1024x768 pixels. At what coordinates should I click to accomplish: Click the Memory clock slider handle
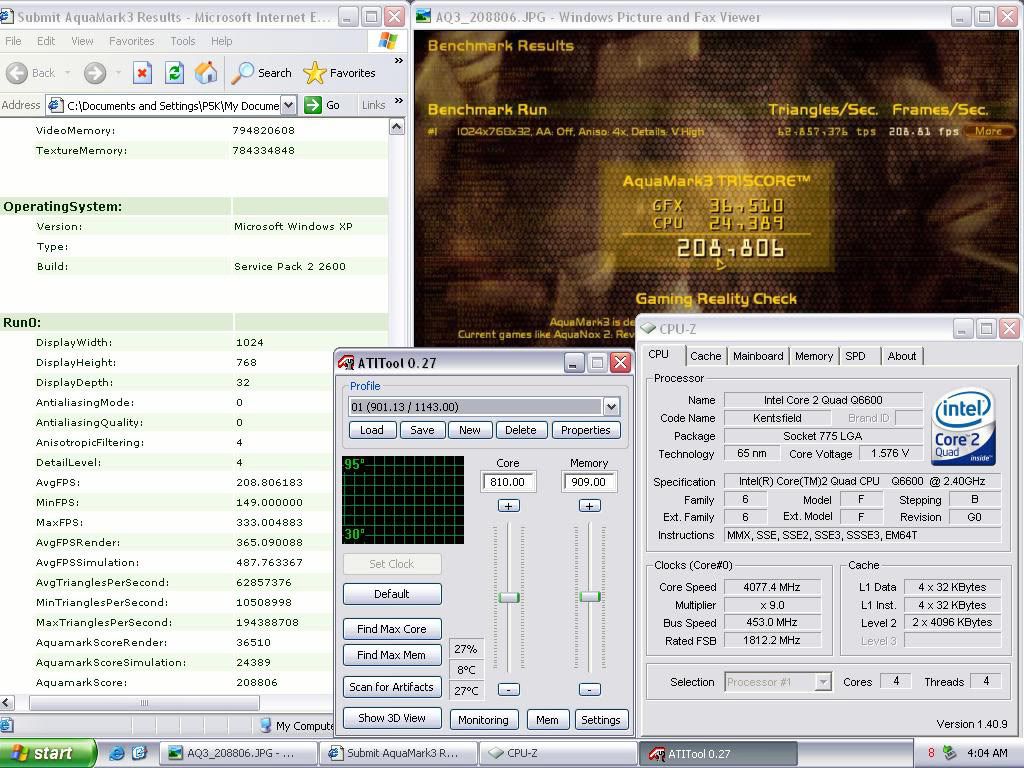click(x=590, y=596)
